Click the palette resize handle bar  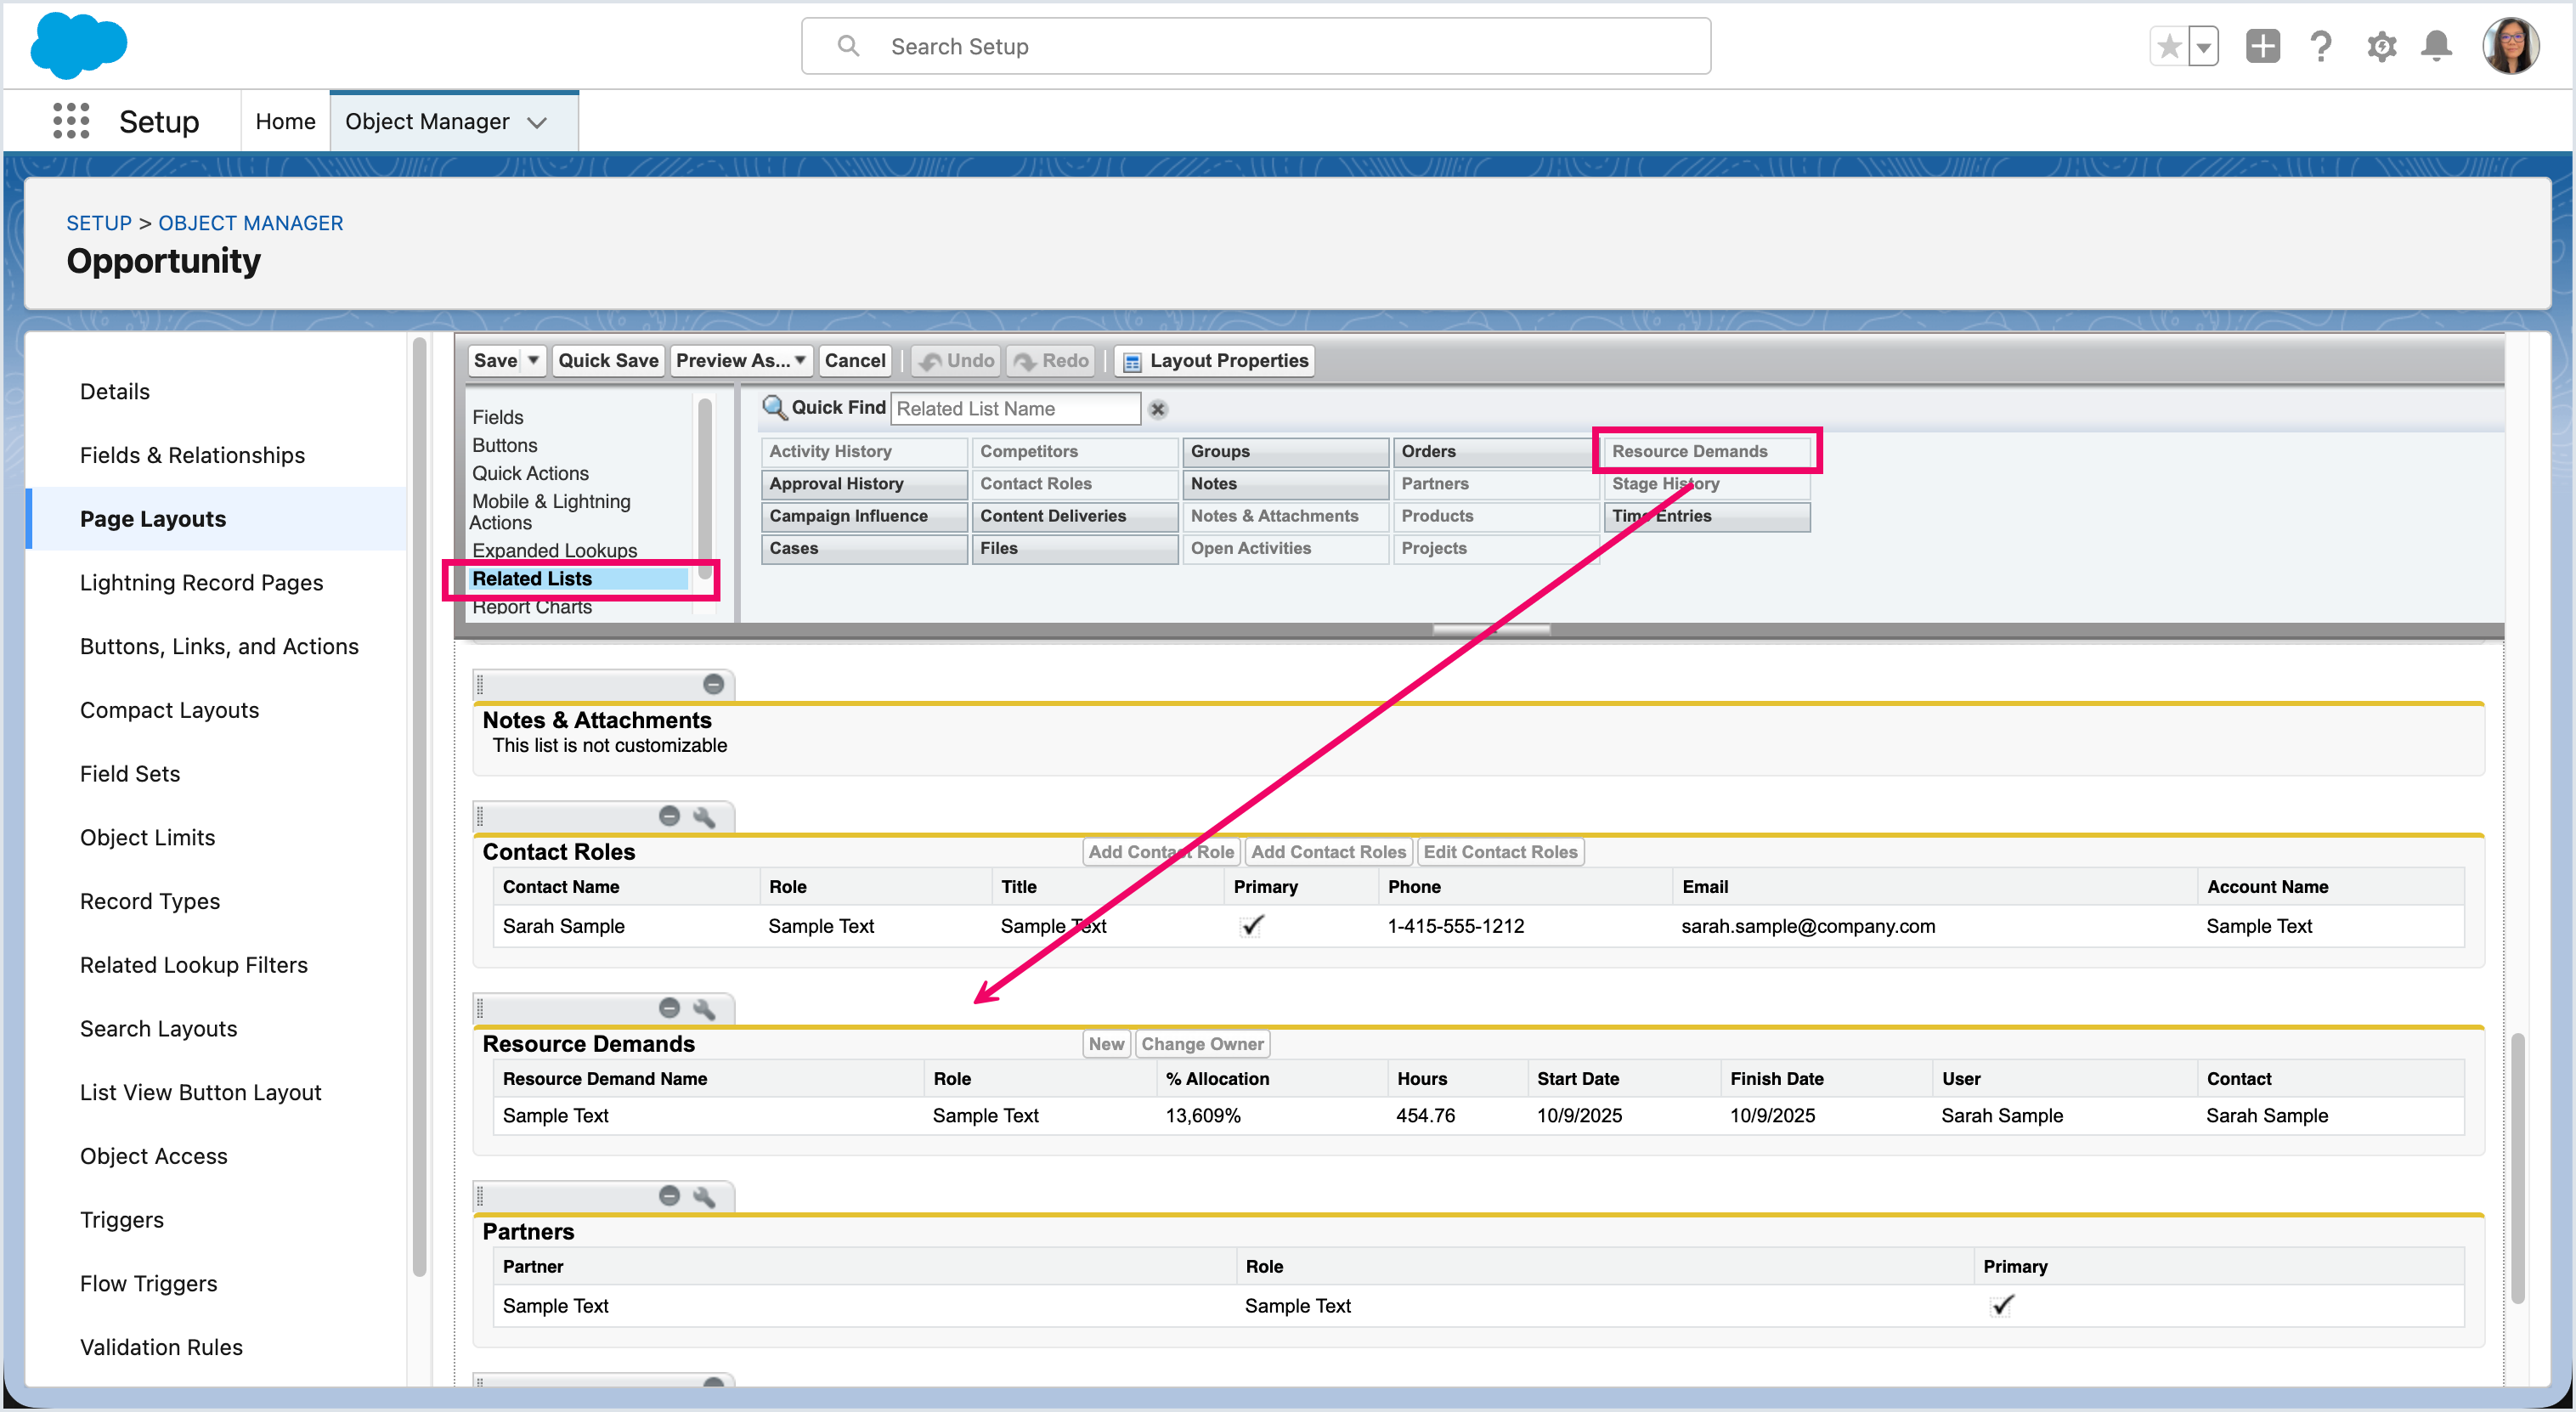(x=1491, y=629)
